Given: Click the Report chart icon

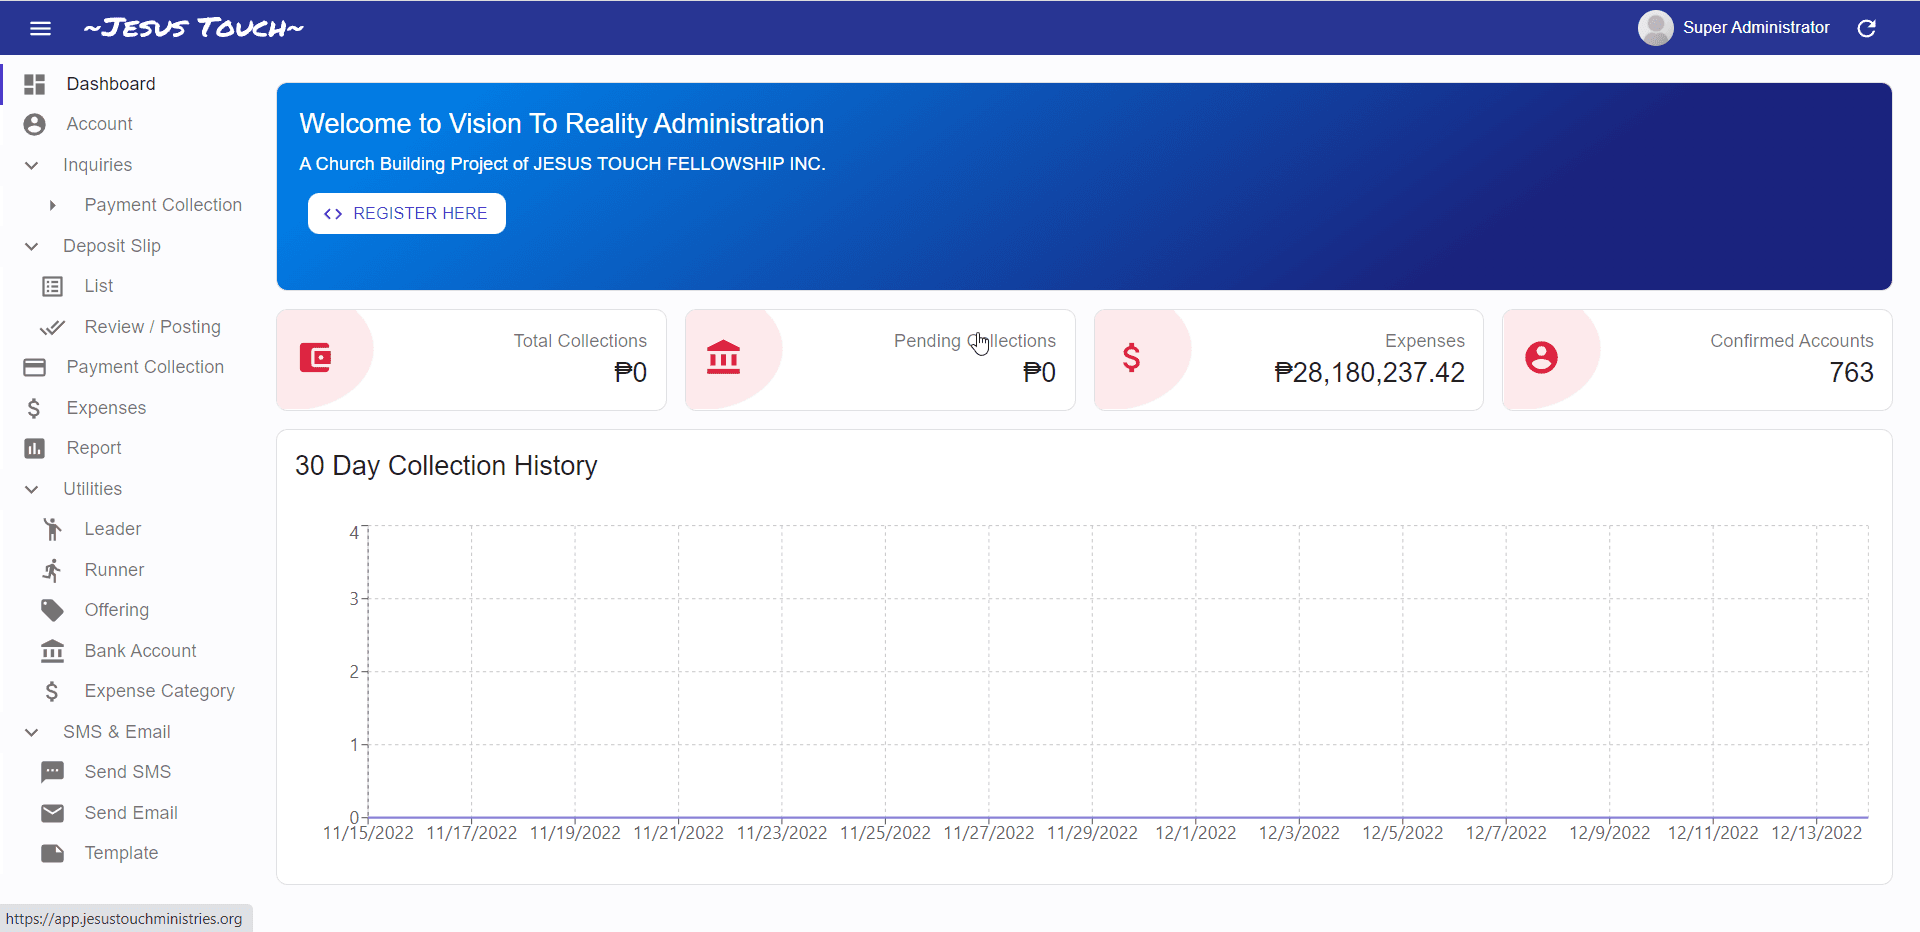Looking at the screenshot, I should tap(35, 448).
